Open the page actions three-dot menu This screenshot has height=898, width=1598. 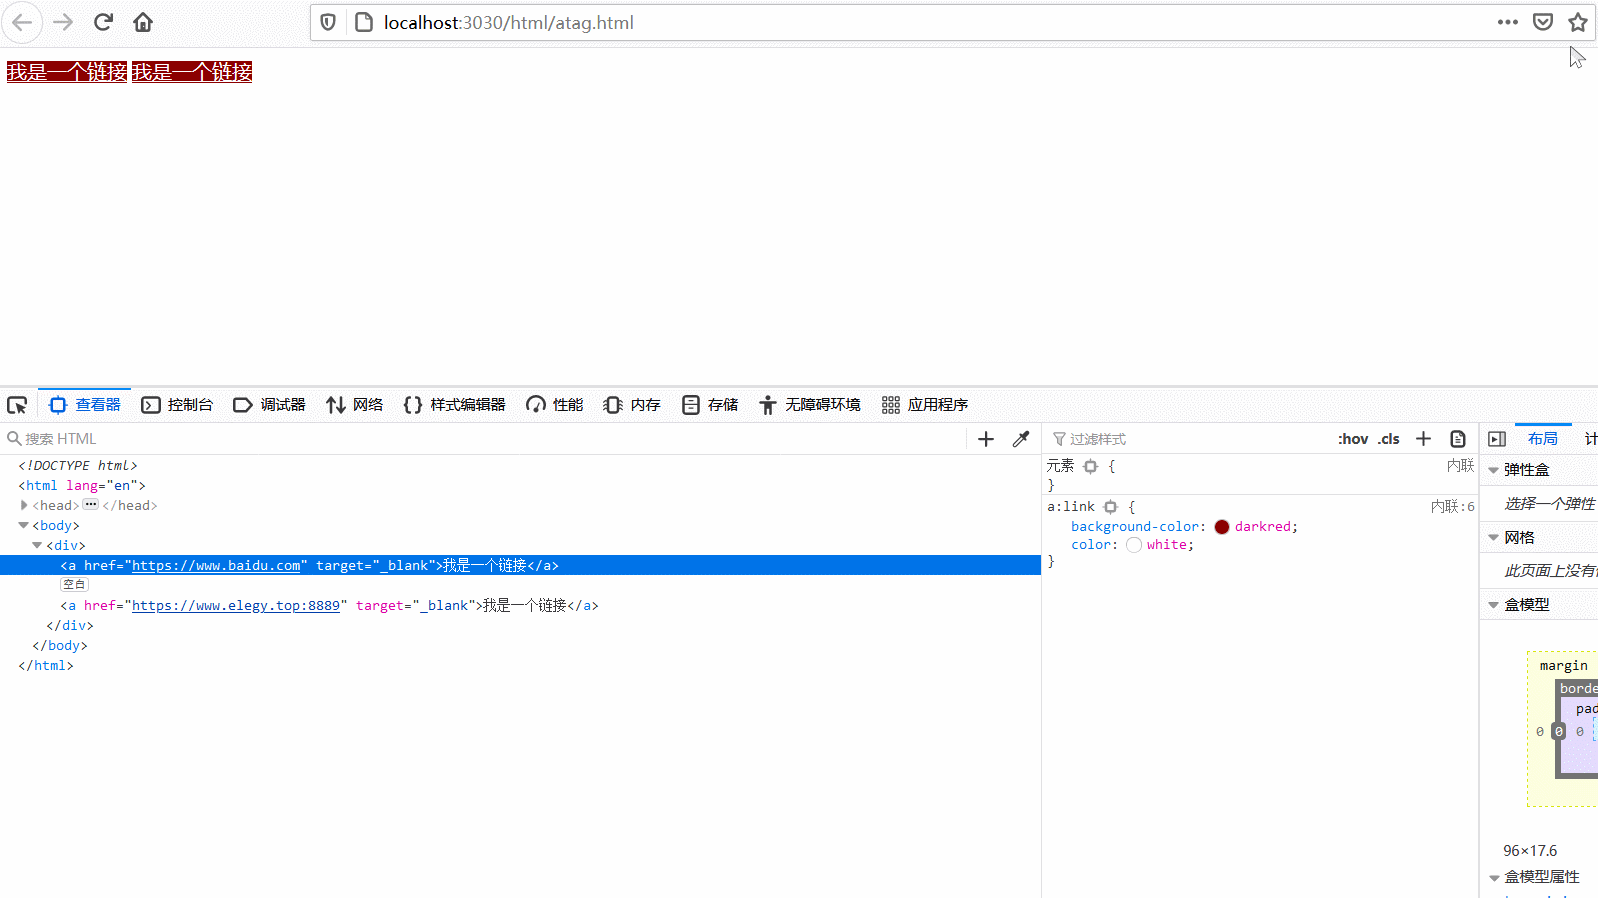[1508, 22]
